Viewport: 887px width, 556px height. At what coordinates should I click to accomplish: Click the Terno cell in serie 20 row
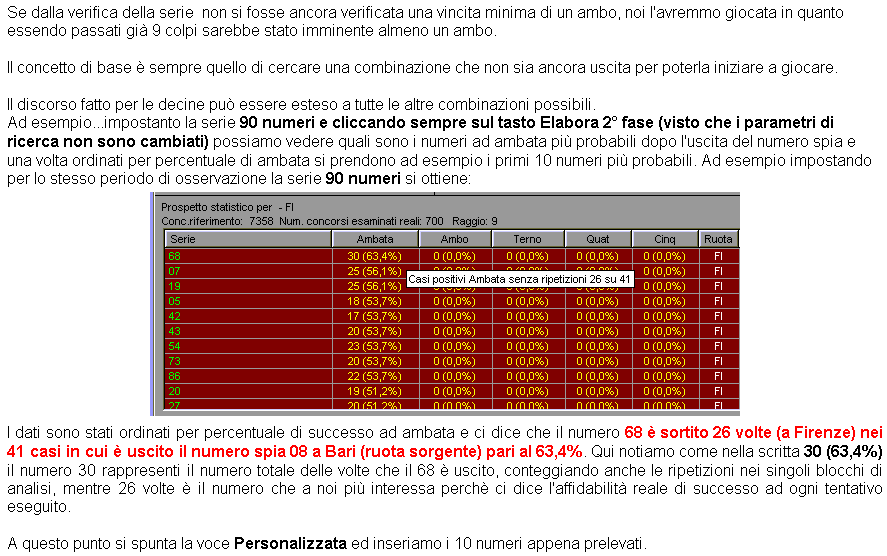click(x=528, y=391)
